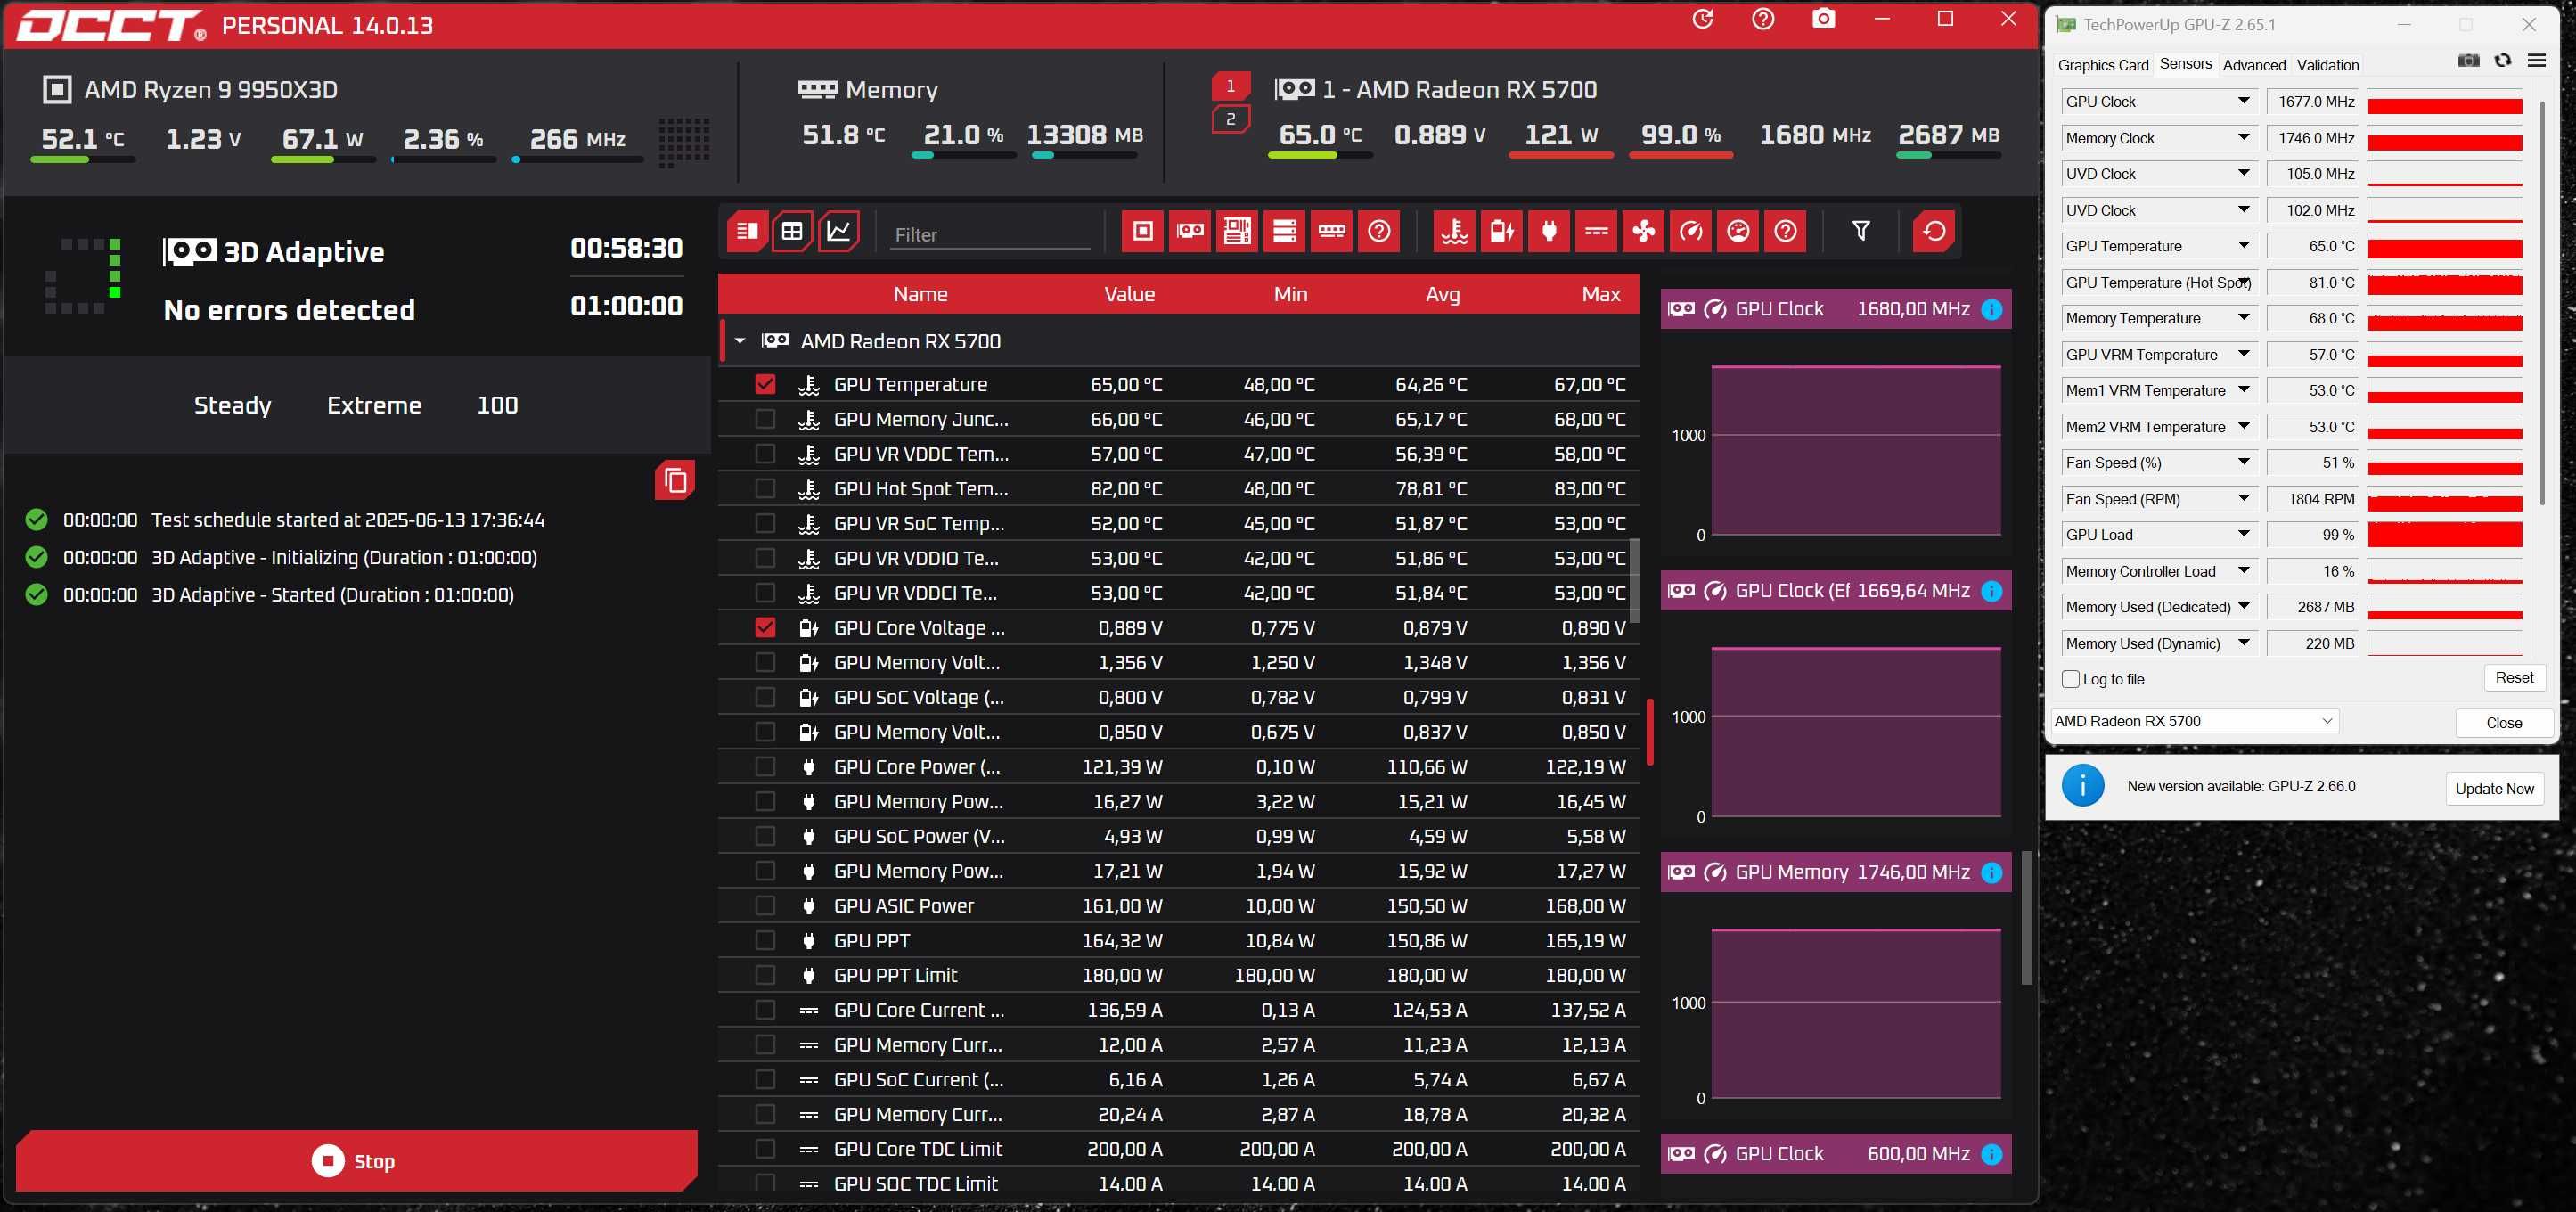The width and height of the screenshot is (2576, 1212).
Task: Click the funnel filter icon
Action: pos(1860,231)
